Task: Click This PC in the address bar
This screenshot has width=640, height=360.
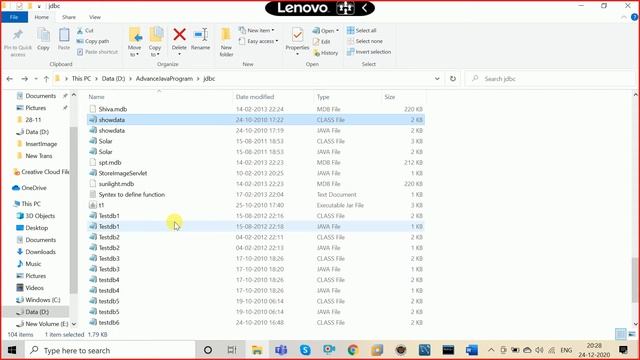Action: point(81,79)
